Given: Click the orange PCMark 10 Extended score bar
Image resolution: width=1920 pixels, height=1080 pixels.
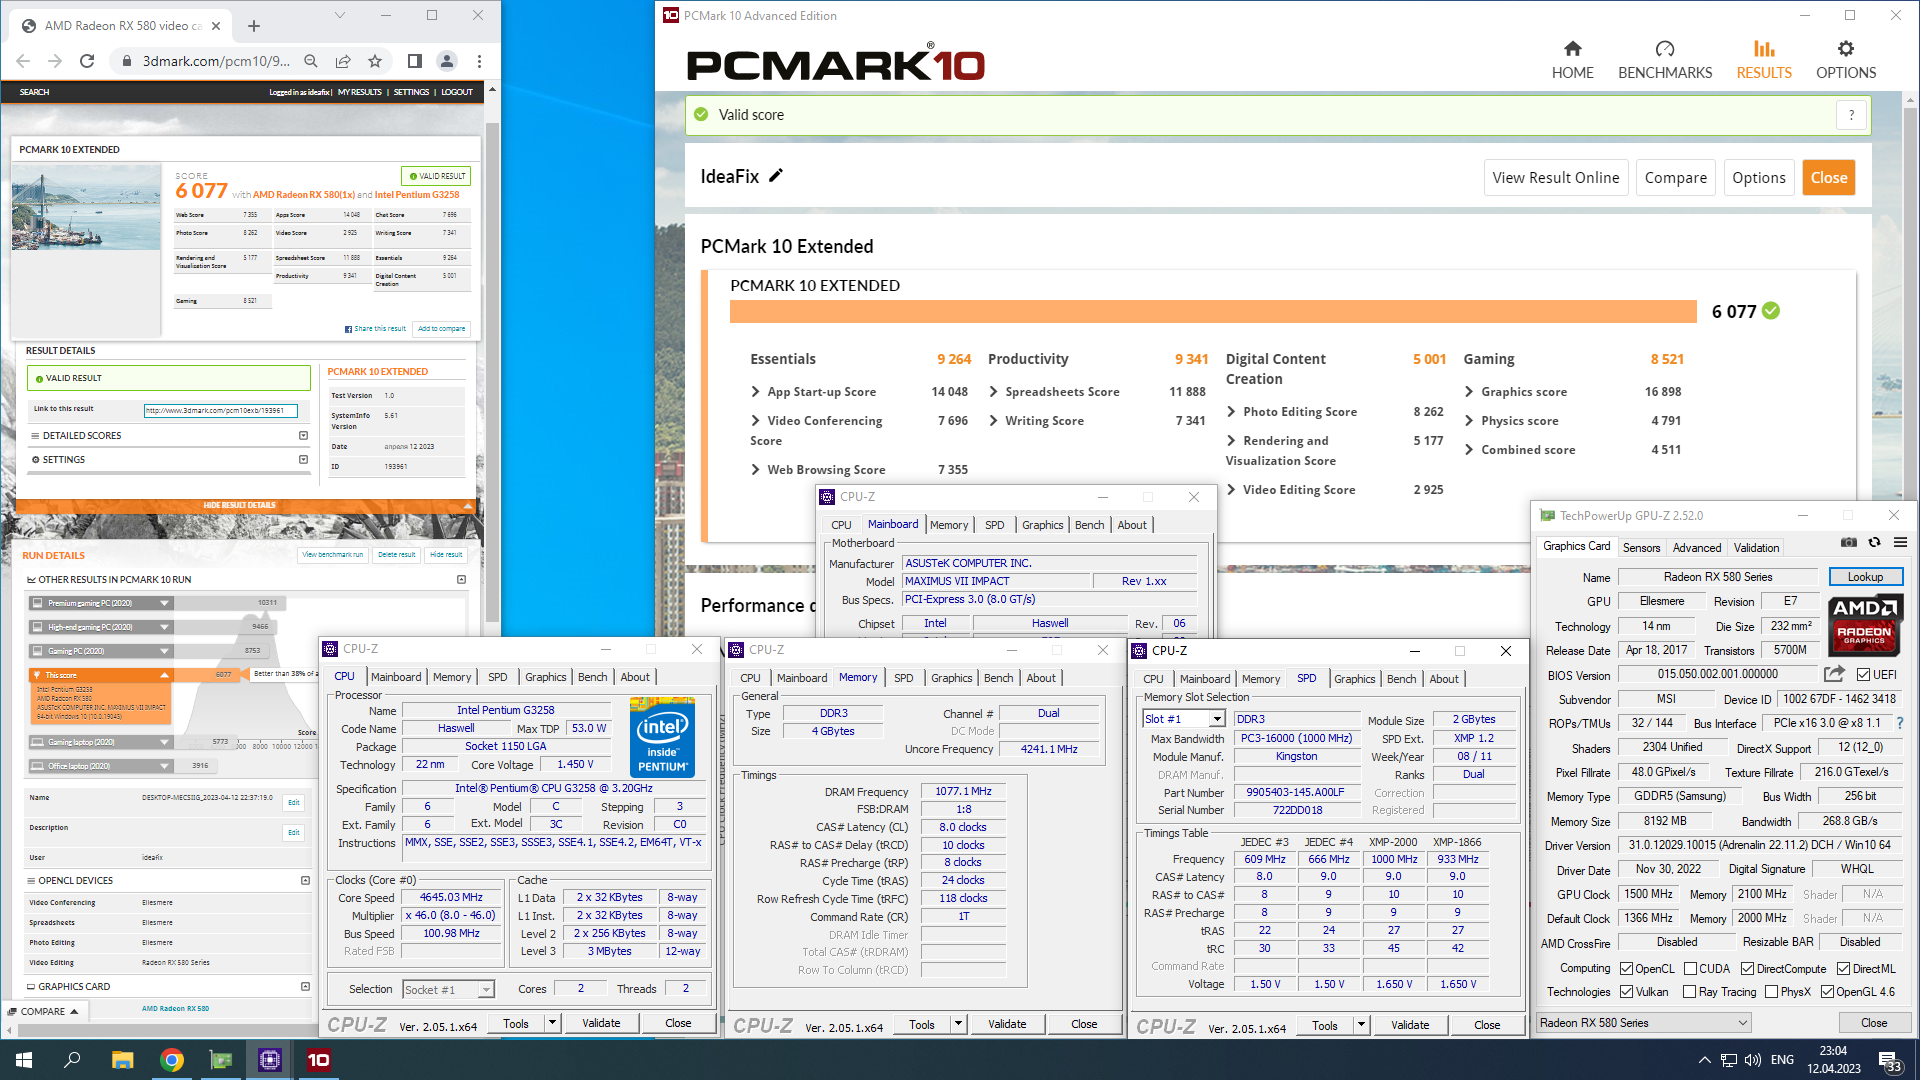Looking at the screenshot, I should [x=1213, y=312].
